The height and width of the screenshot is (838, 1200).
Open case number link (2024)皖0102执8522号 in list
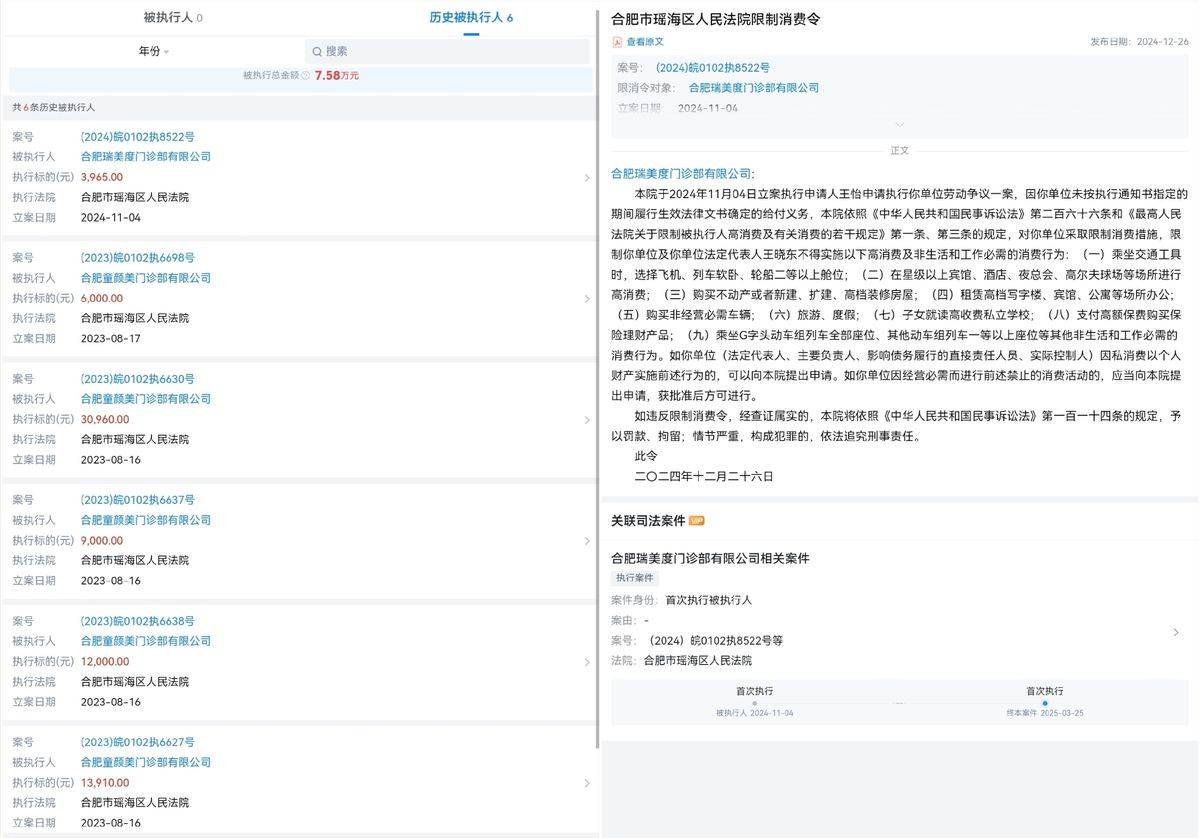pos(138,136)
